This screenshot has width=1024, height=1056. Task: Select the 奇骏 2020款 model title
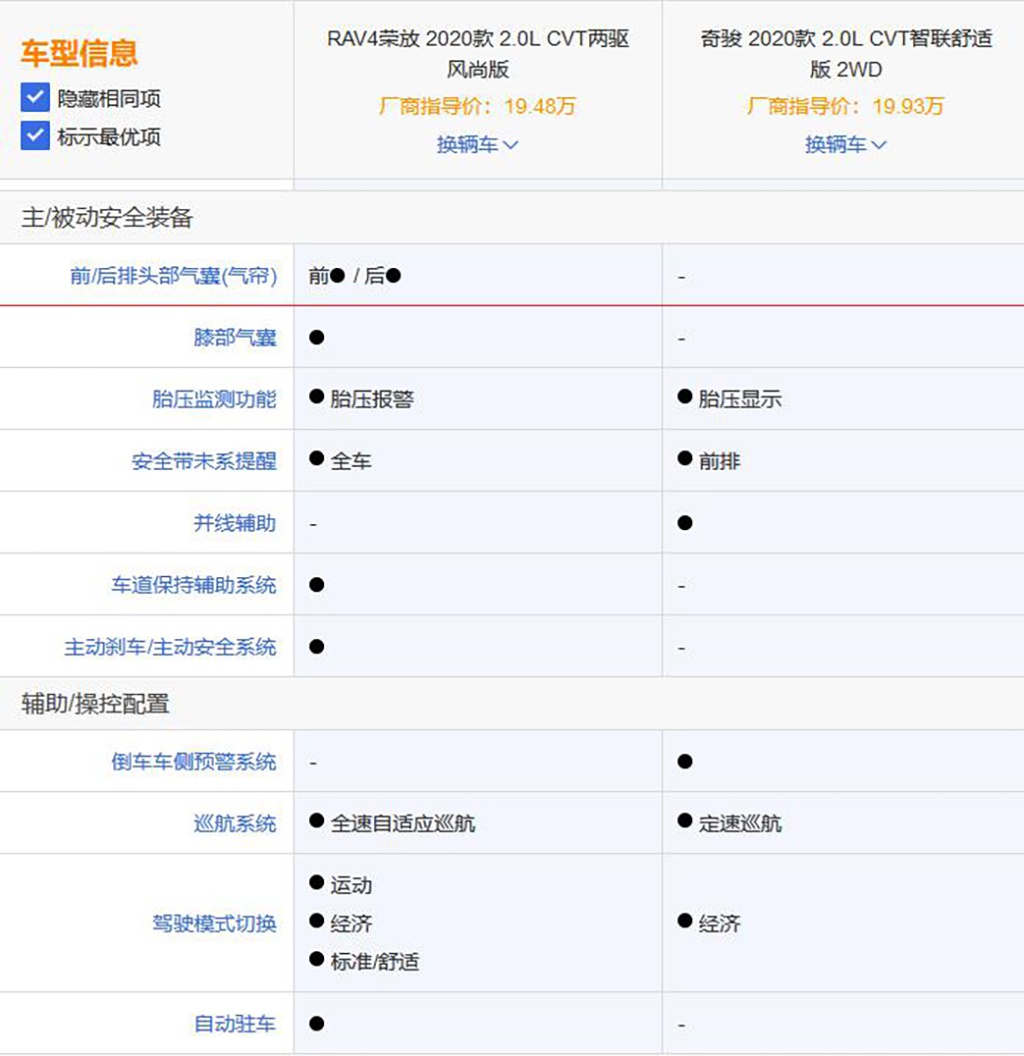pyautogui.click(x=846, y=54)
